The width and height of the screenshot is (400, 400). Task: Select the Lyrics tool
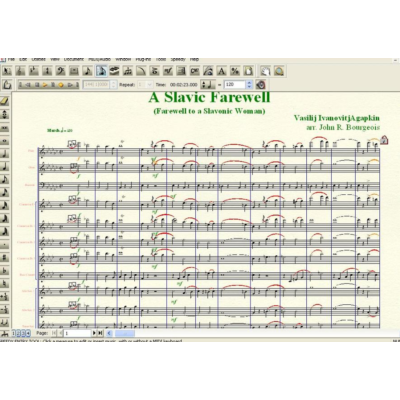click(208, 71)
